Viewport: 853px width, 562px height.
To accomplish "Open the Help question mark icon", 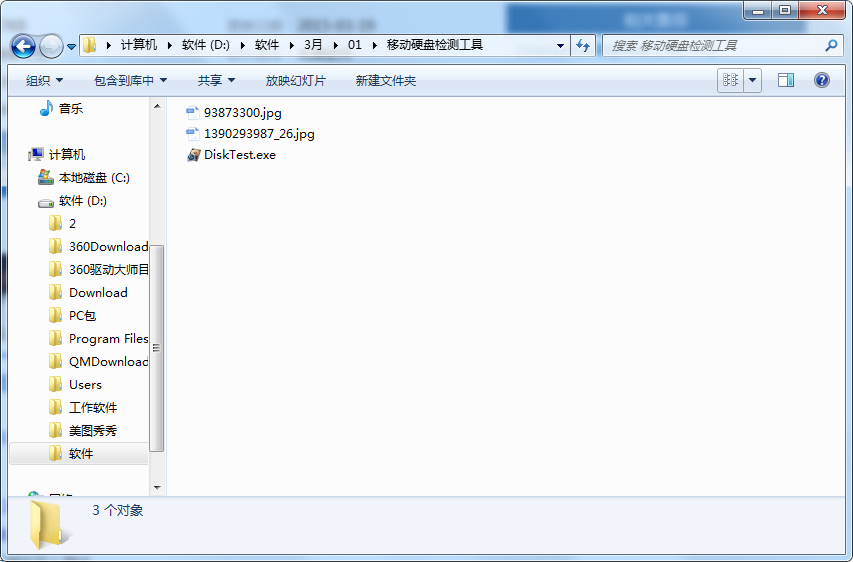I will pyautogui.click(x=822, y=80).
